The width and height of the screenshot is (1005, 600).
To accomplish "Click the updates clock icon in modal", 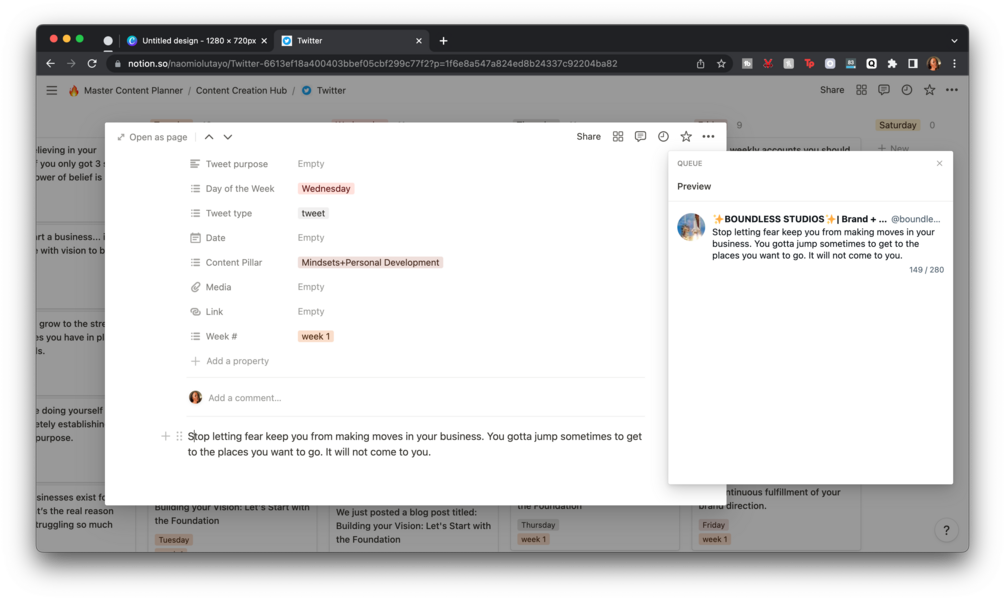I will click(x=663, y=137).
